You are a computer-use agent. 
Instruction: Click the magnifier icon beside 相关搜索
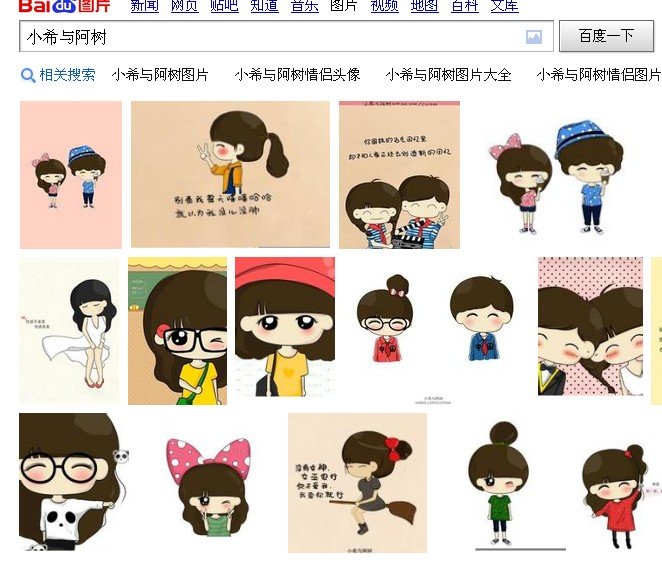click(x=28, y=76)
